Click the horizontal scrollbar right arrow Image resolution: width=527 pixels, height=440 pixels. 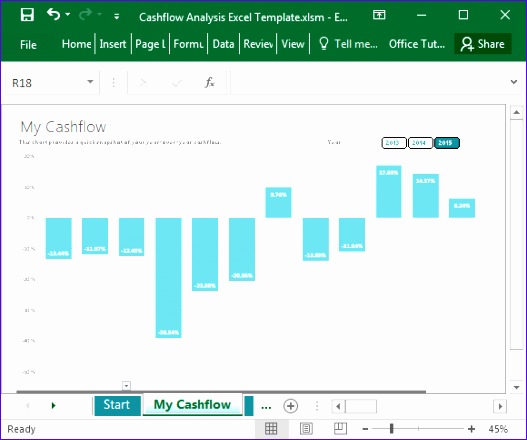[500, 406]
